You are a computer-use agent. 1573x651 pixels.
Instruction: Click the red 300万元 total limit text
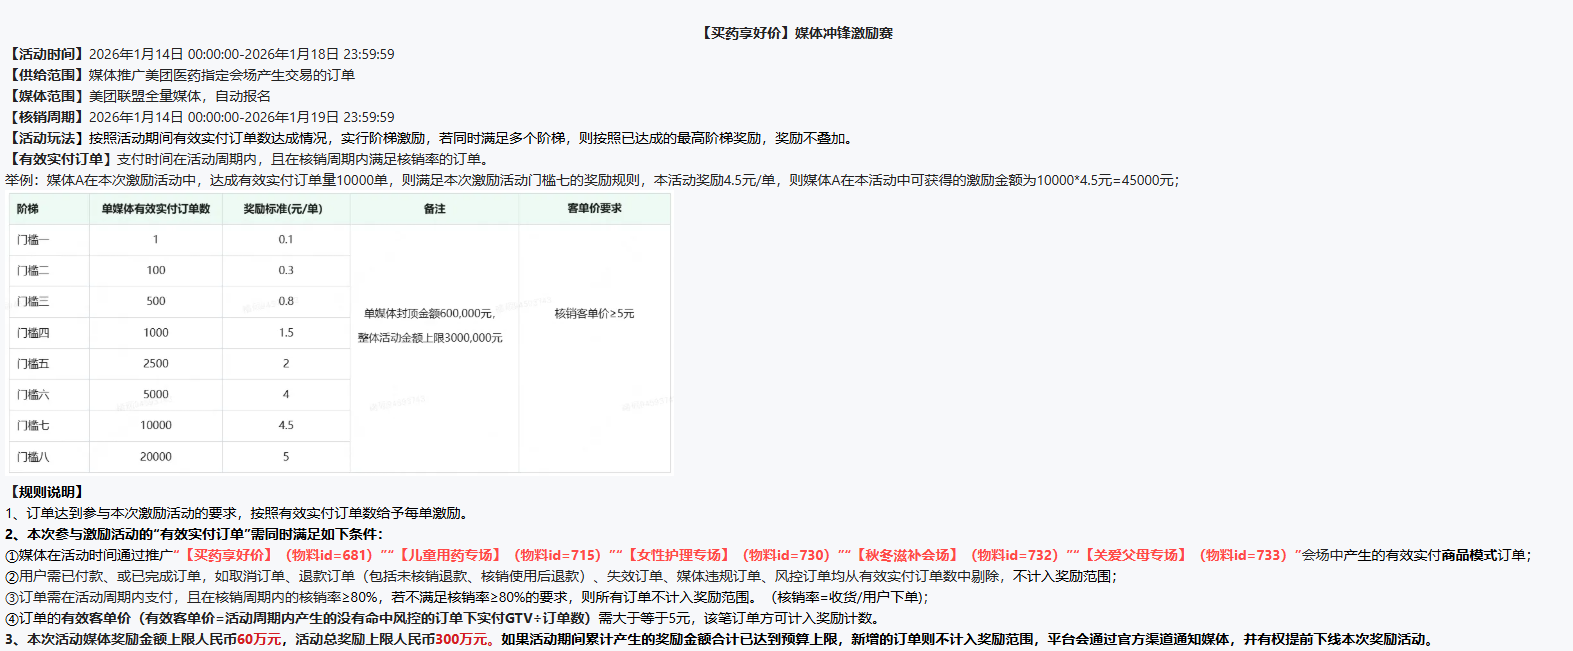pyautogui.click(x=461, y=640)
